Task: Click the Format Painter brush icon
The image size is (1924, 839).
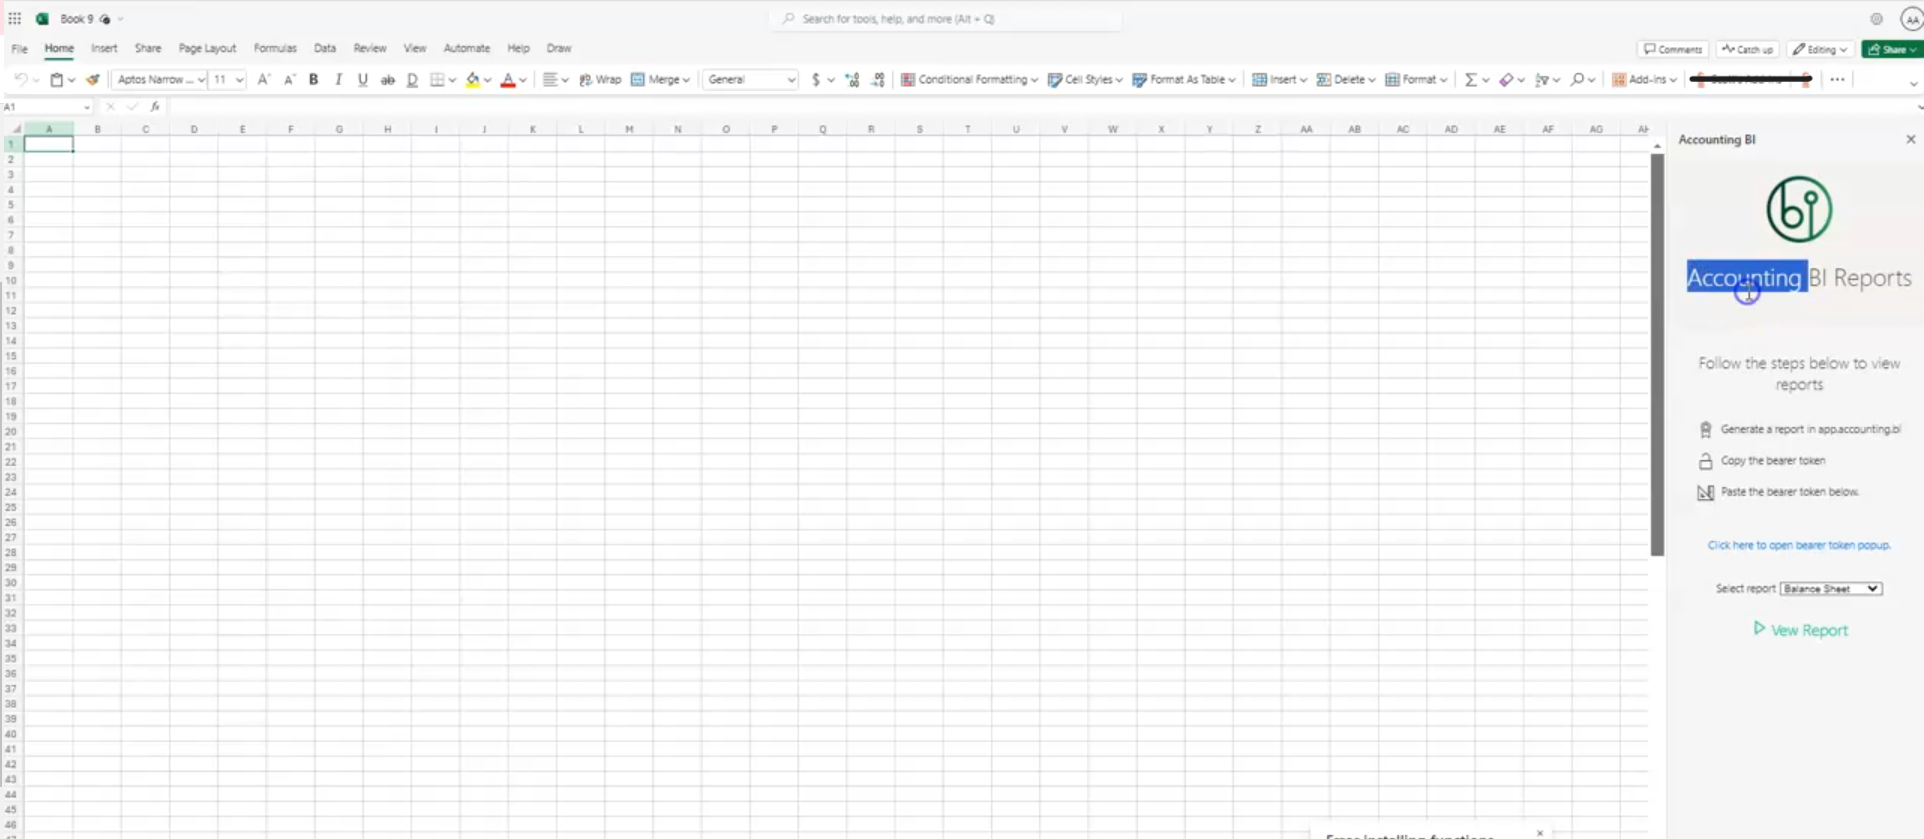Action: tap(92, 80)
